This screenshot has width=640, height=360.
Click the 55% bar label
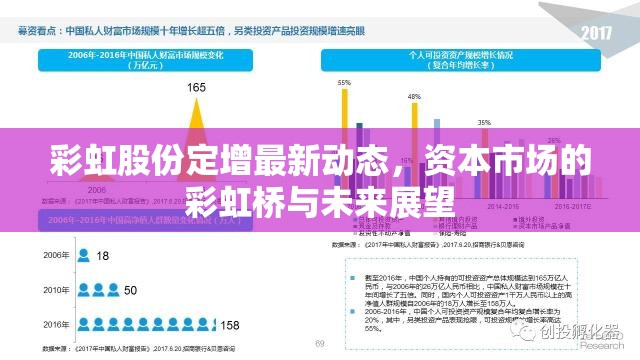[x=344, y=83]
